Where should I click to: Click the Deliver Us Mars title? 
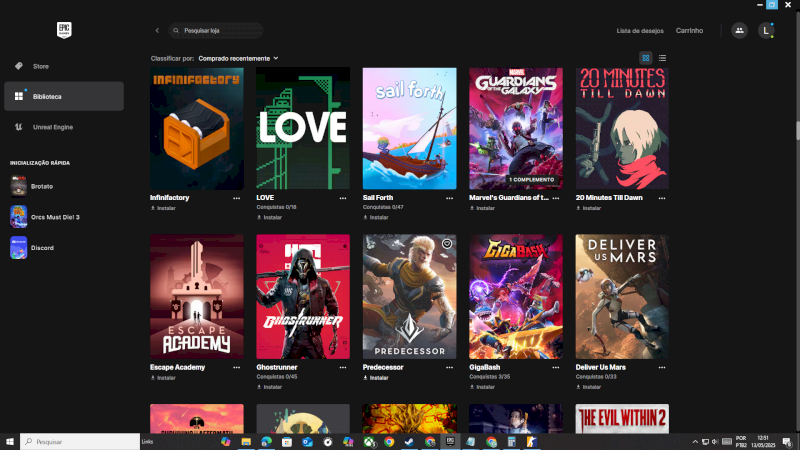point(601,367)
